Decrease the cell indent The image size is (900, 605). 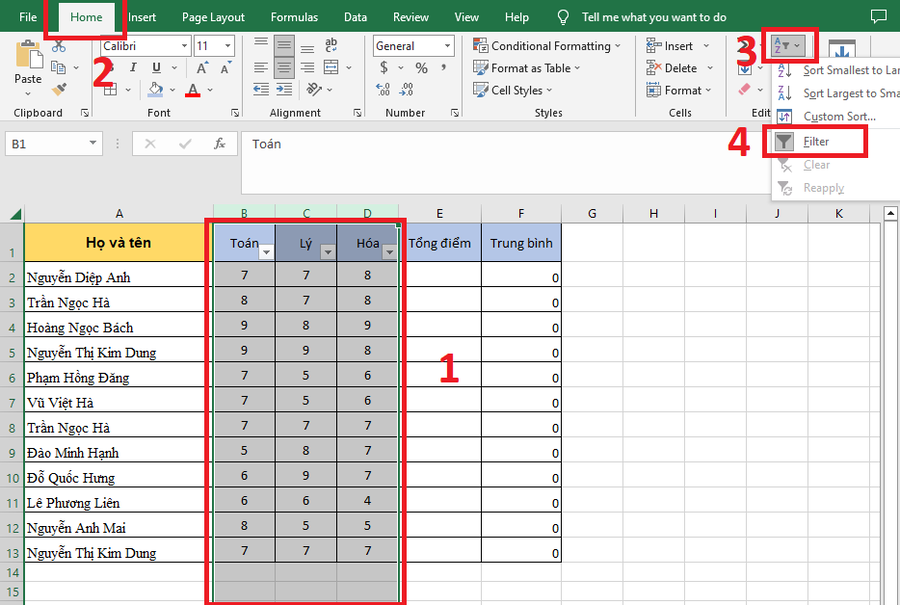(x=261, y=90)
